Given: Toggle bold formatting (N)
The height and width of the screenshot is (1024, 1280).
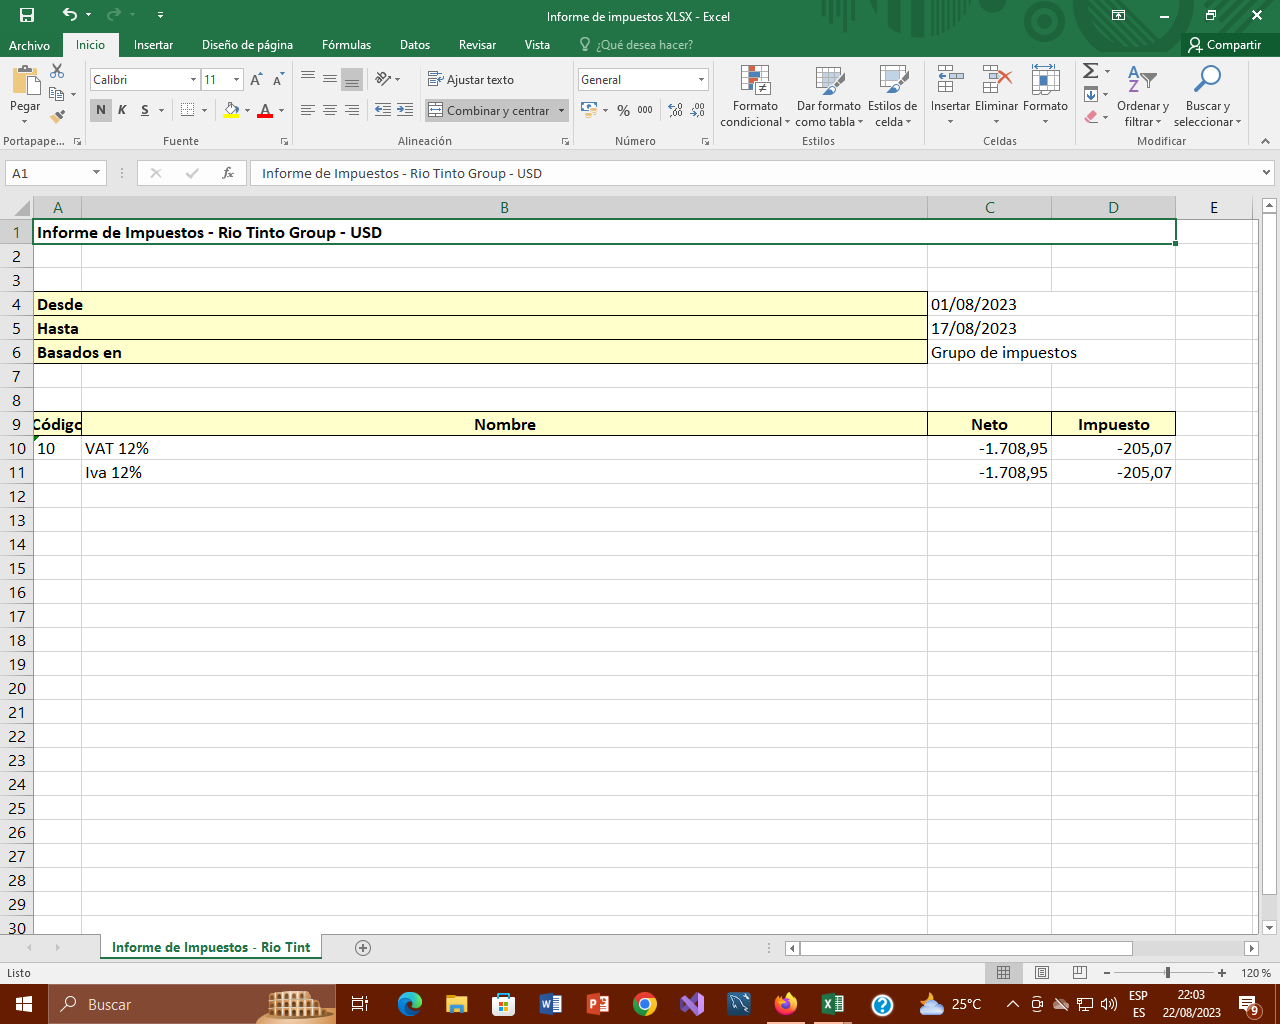Looking at the screenshot, I should [101, 110].
